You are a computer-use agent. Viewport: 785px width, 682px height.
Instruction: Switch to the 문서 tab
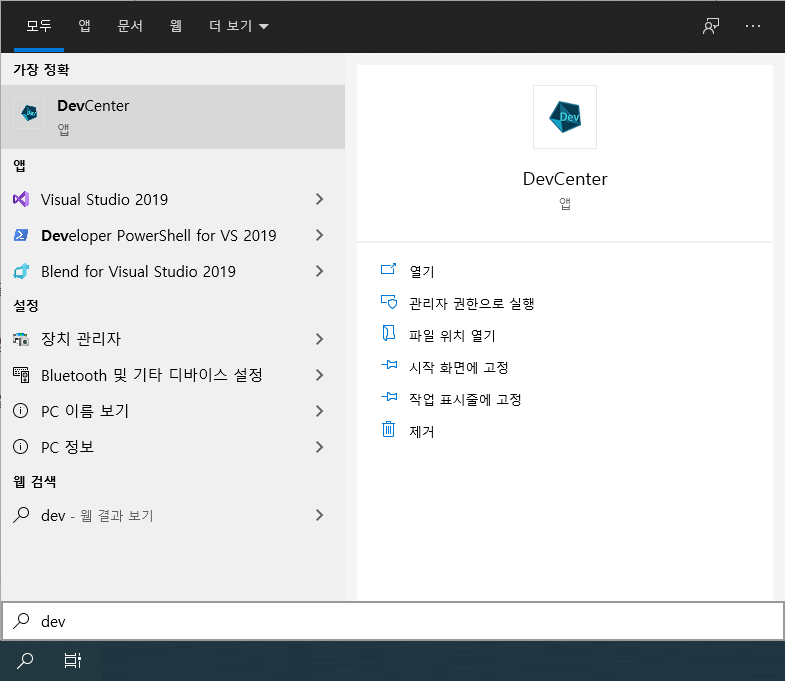click(x=130, y=26)
